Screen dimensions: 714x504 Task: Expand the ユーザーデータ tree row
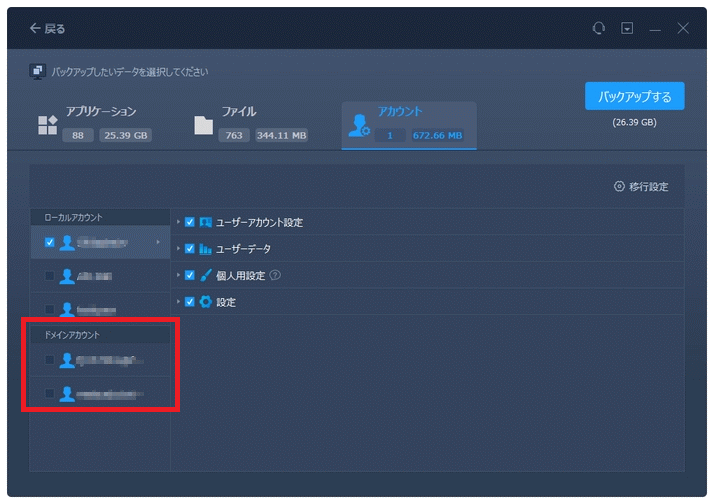(179, 249)
